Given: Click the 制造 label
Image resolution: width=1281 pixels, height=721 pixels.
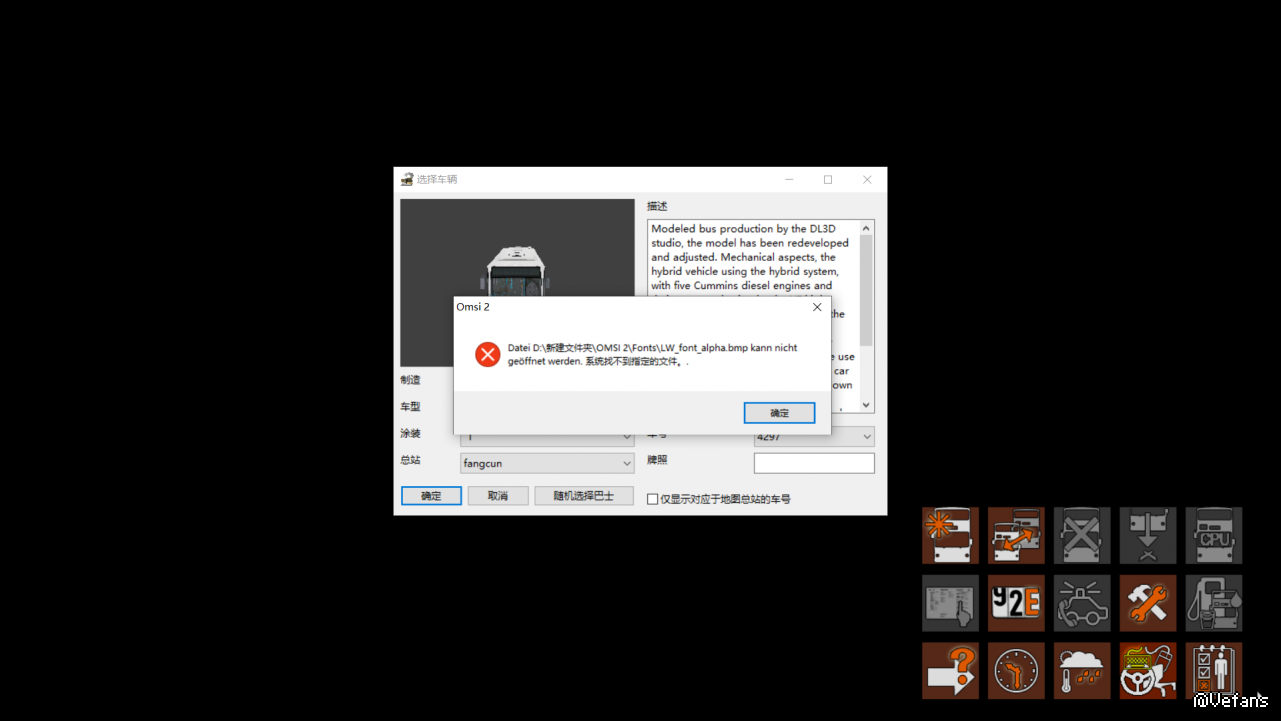Looking at the screenshot, I should tap(411, 380).
